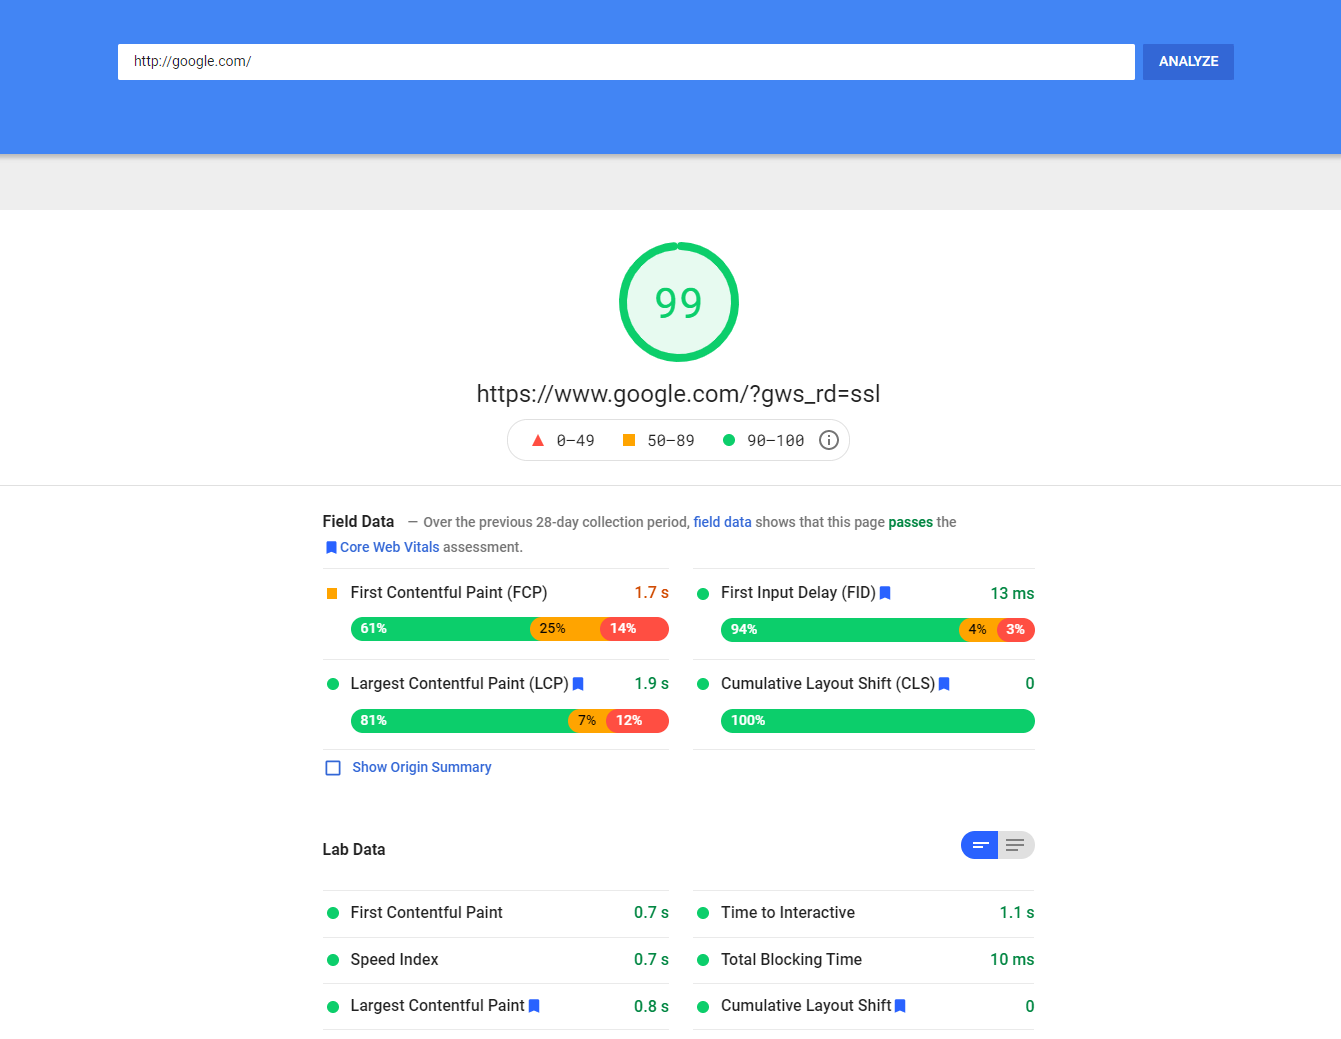Click the 1.1 s Time to Interactive value
The image size is (1341, 1039).
[1017, 913]
